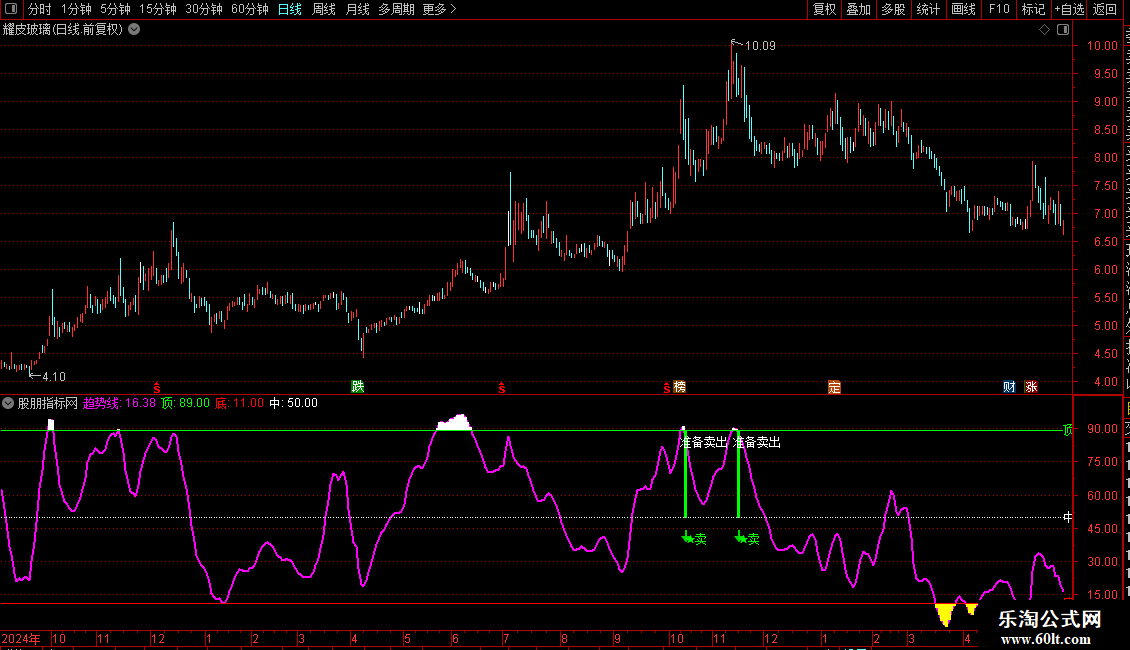This screenshot has height=650, width=1130.
Task: Switch to 分时 view
Action: pos(40,9)
